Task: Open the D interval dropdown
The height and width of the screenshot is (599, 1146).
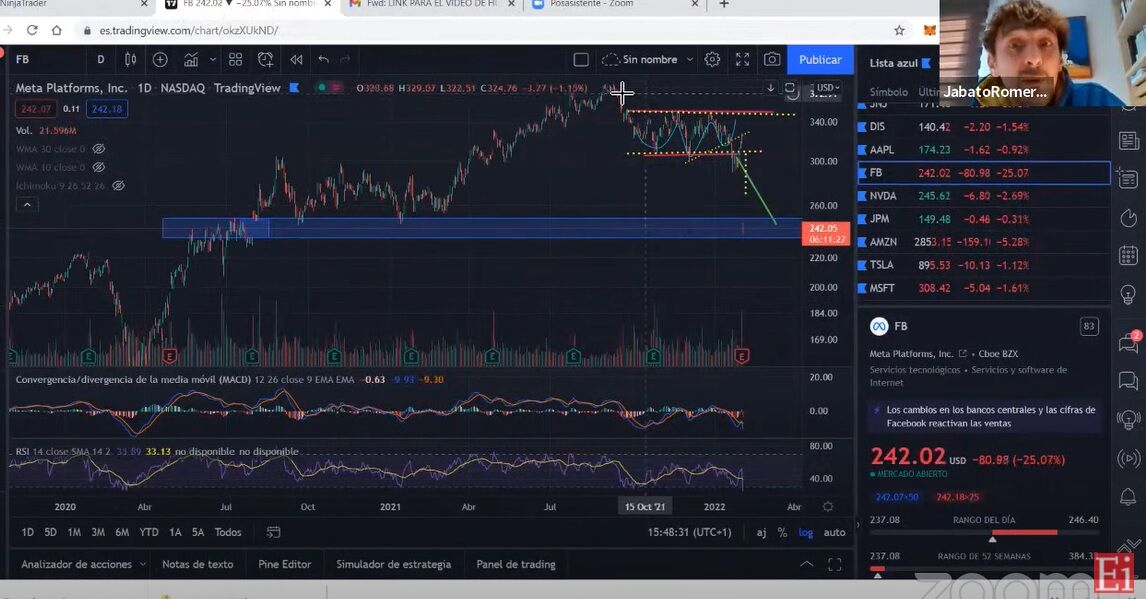Action: pyautogui.click(x=101, y=59)
